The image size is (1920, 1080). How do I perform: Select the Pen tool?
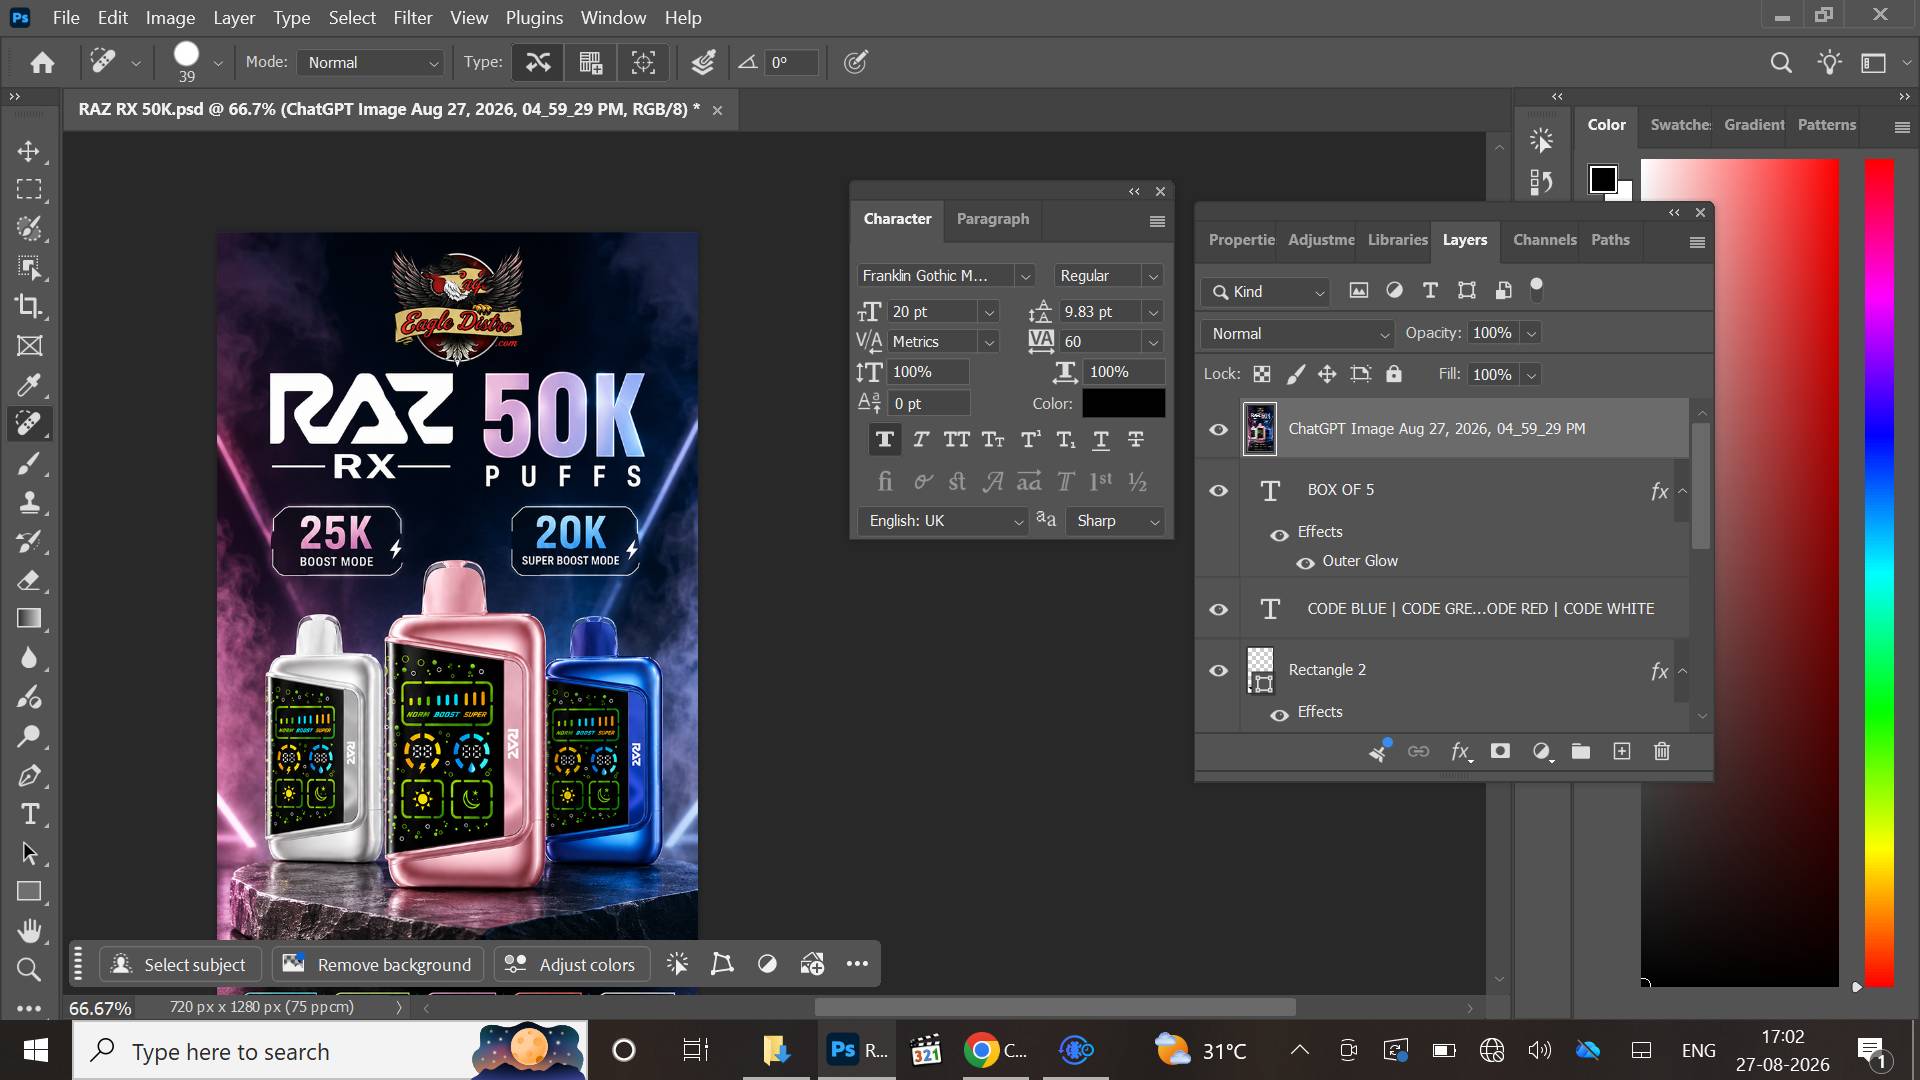coord(29,775)
